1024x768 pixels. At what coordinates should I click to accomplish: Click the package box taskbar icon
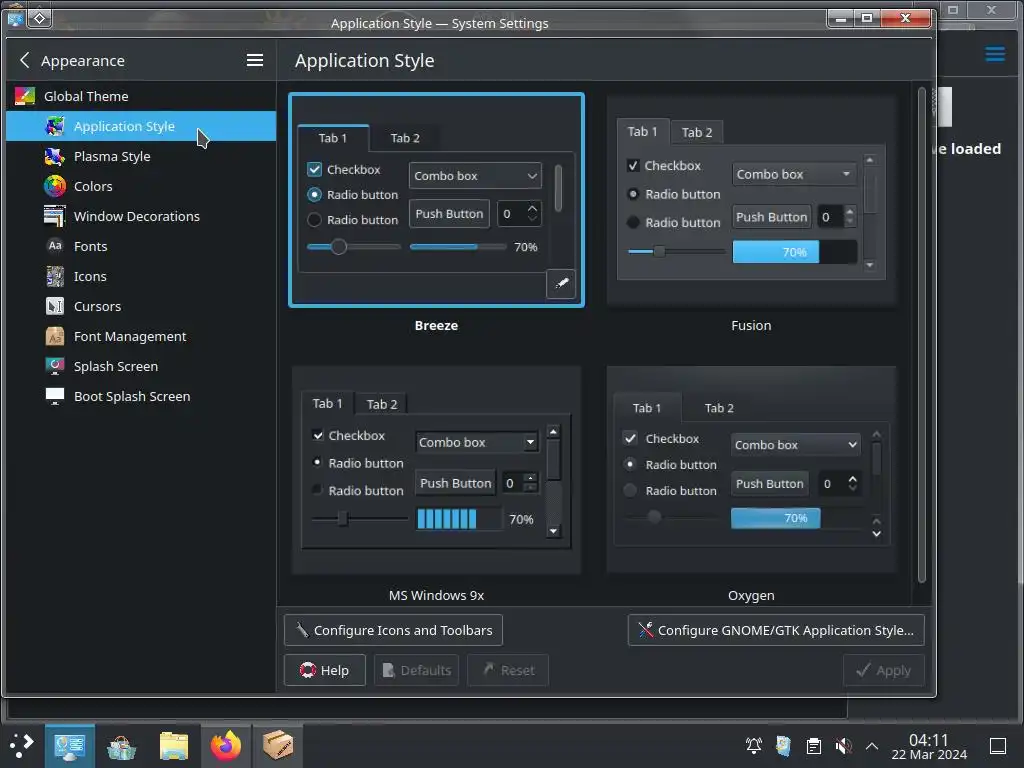pyautogui.click(x=278, y=746)
